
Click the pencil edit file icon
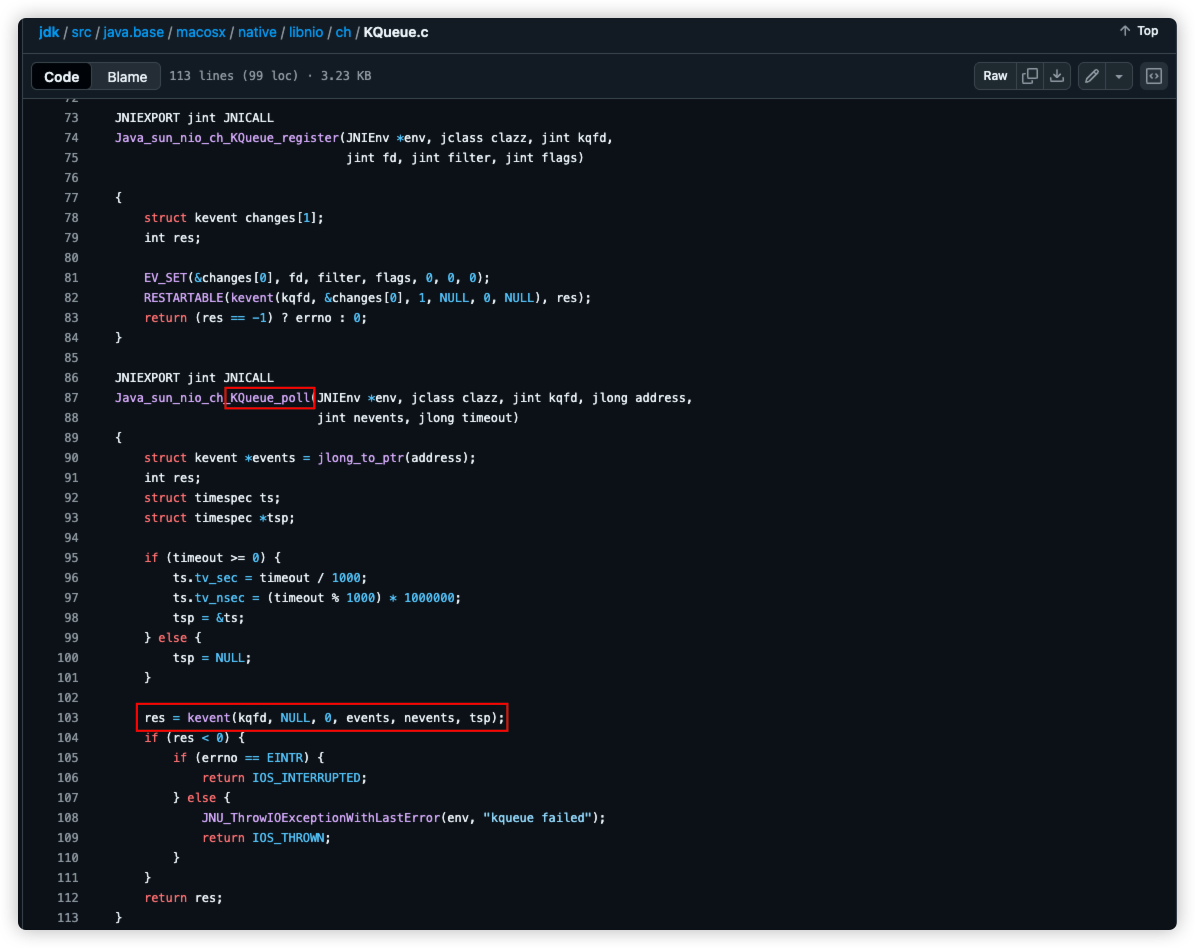pos(1092,76)
